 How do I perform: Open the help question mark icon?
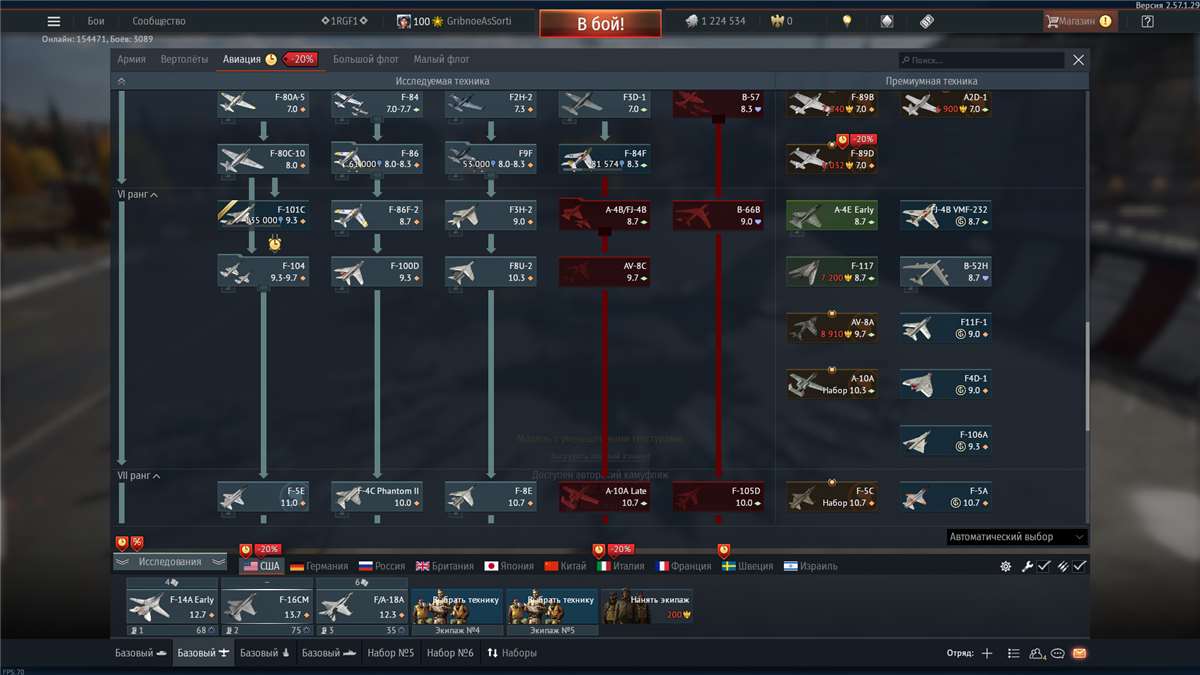[x=1147, y=21]
